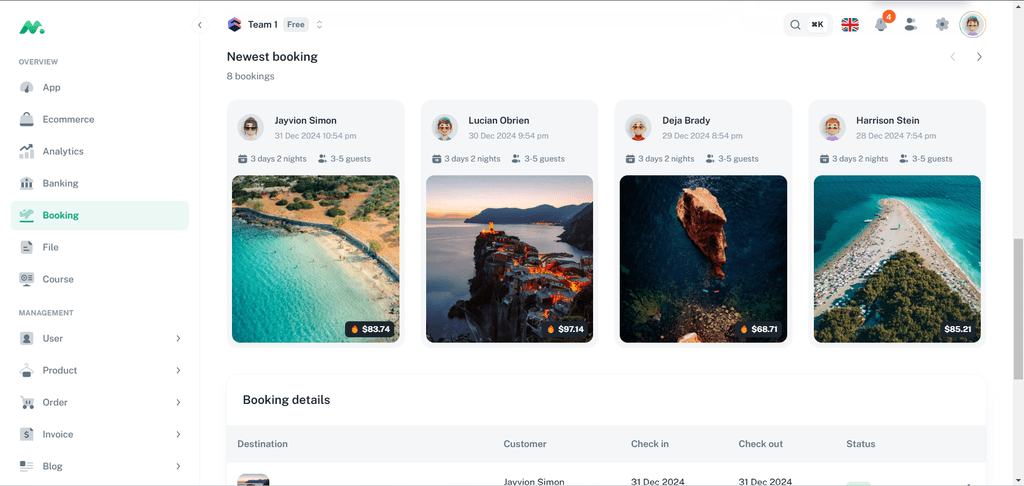
Task: Click the $85.21 price tag
Action: pyautogui.click(x=957, y=329)
